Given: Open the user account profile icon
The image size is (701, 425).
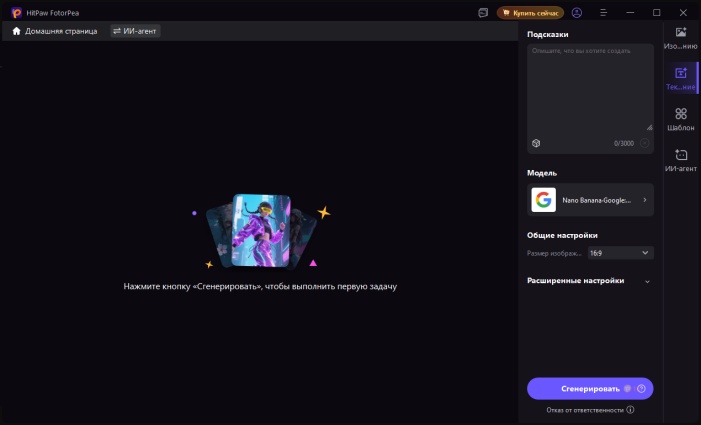Looking at the screenshot, I should 577,13.
